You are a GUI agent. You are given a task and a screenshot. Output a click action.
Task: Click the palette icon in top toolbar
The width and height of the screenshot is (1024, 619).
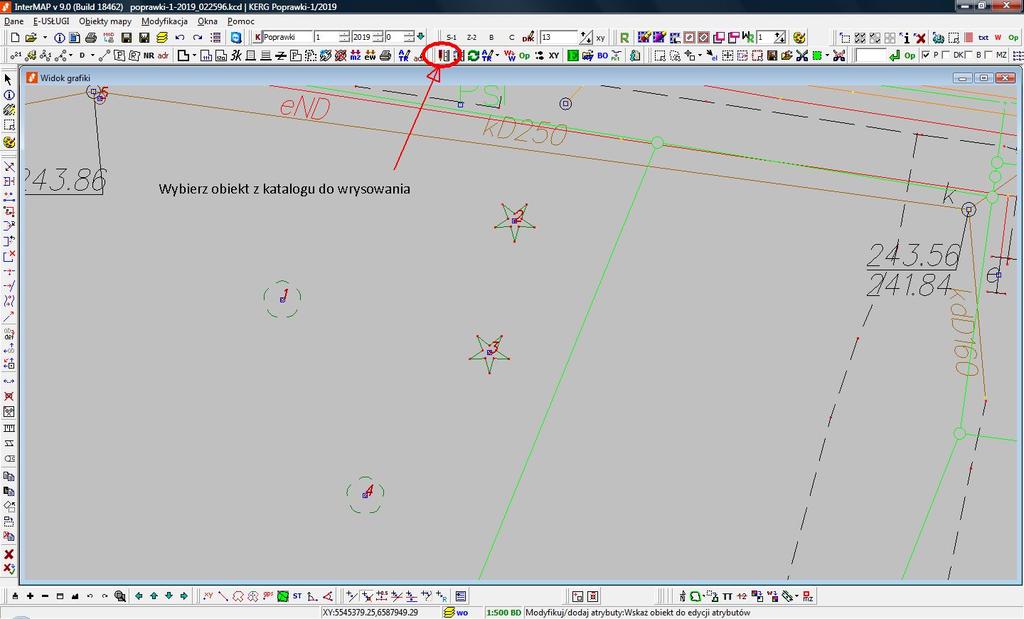799,37
